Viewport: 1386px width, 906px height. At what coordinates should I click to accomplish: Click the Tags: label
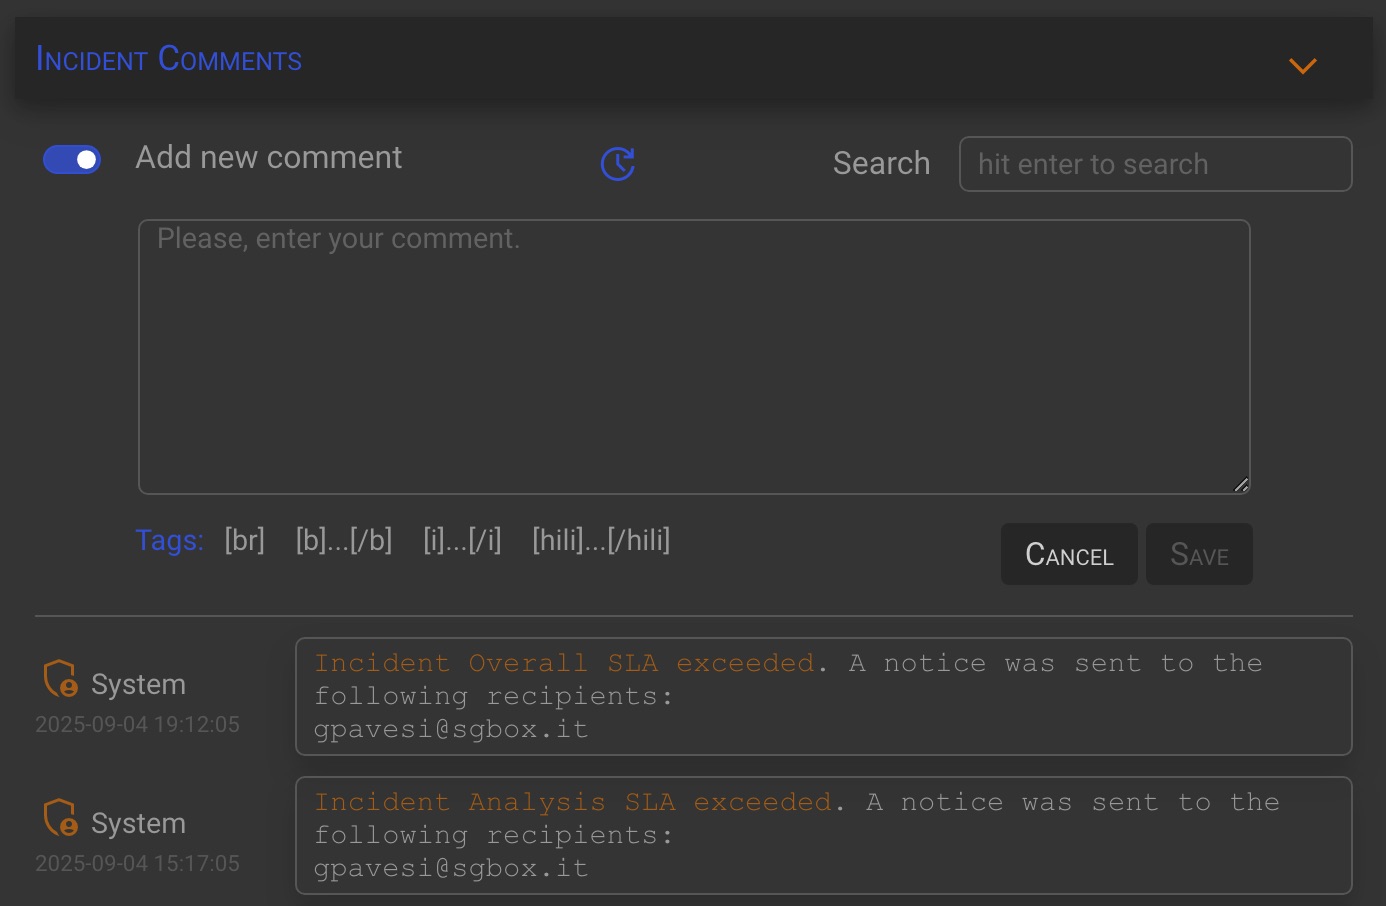(x=169, y=541)
